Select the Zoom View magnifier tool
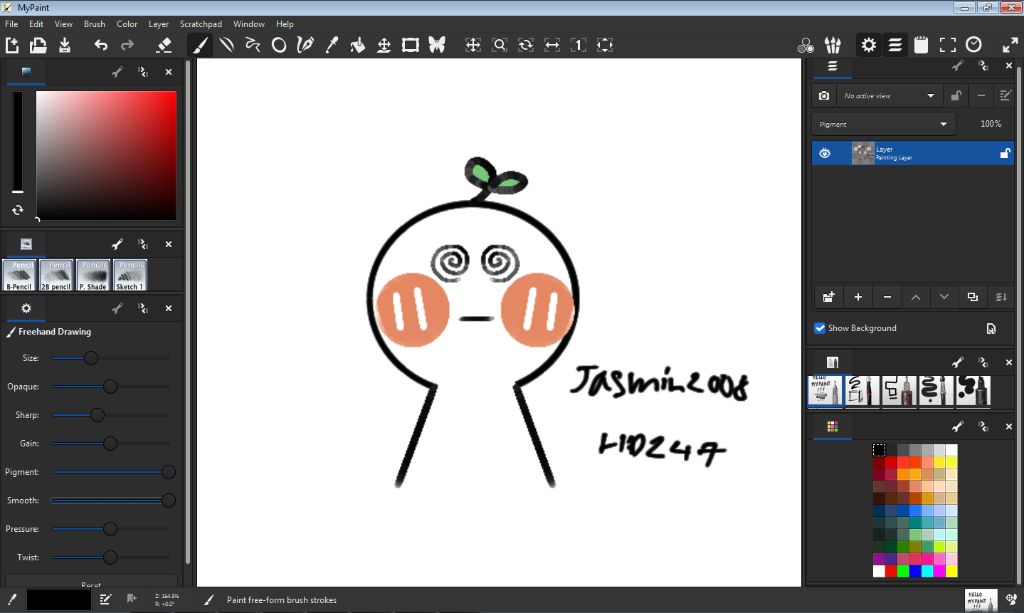1024x613 pixels. pos(500,45)
